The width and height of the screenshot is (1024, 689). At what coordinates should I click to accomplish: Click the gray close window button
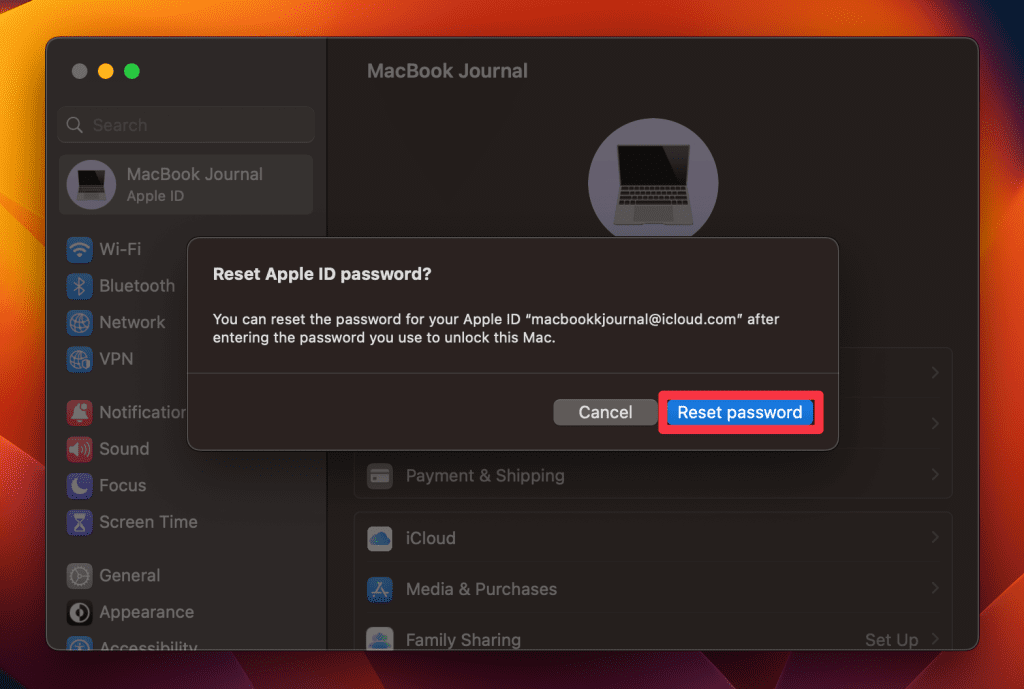click(80, 71)
